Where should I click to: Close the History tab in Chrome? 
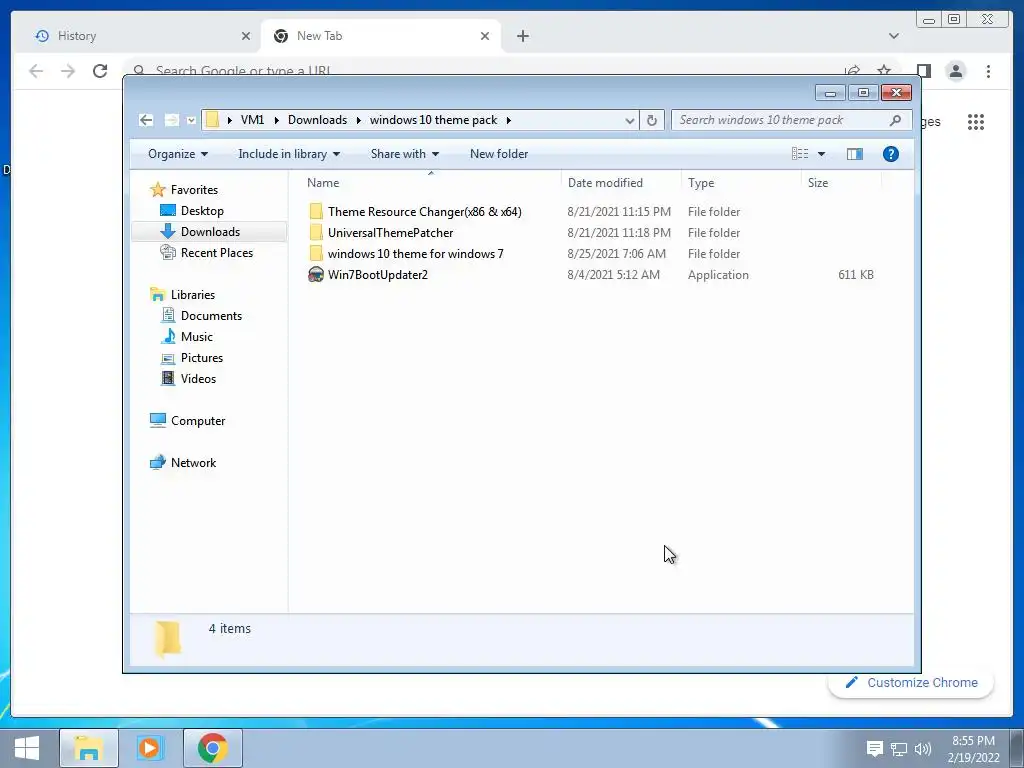[x=246, y=36]
